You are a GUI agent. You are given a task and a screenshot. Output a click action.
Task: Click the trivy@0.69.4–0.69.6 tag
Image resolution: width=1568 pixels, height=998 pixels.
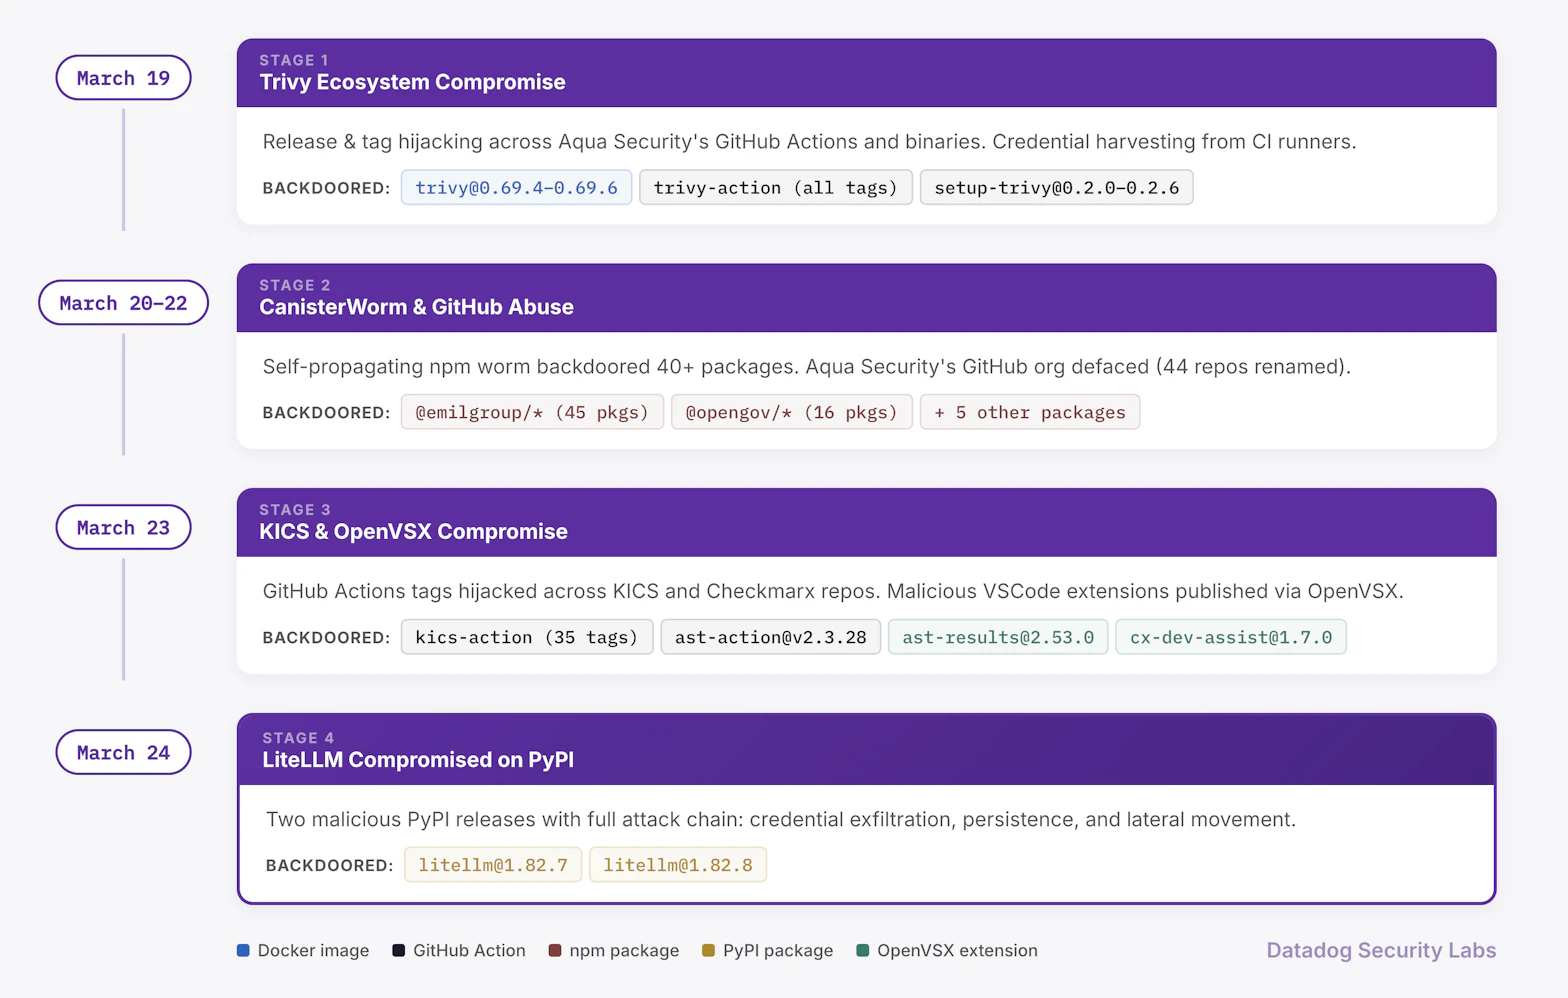[x=516, y=188]
